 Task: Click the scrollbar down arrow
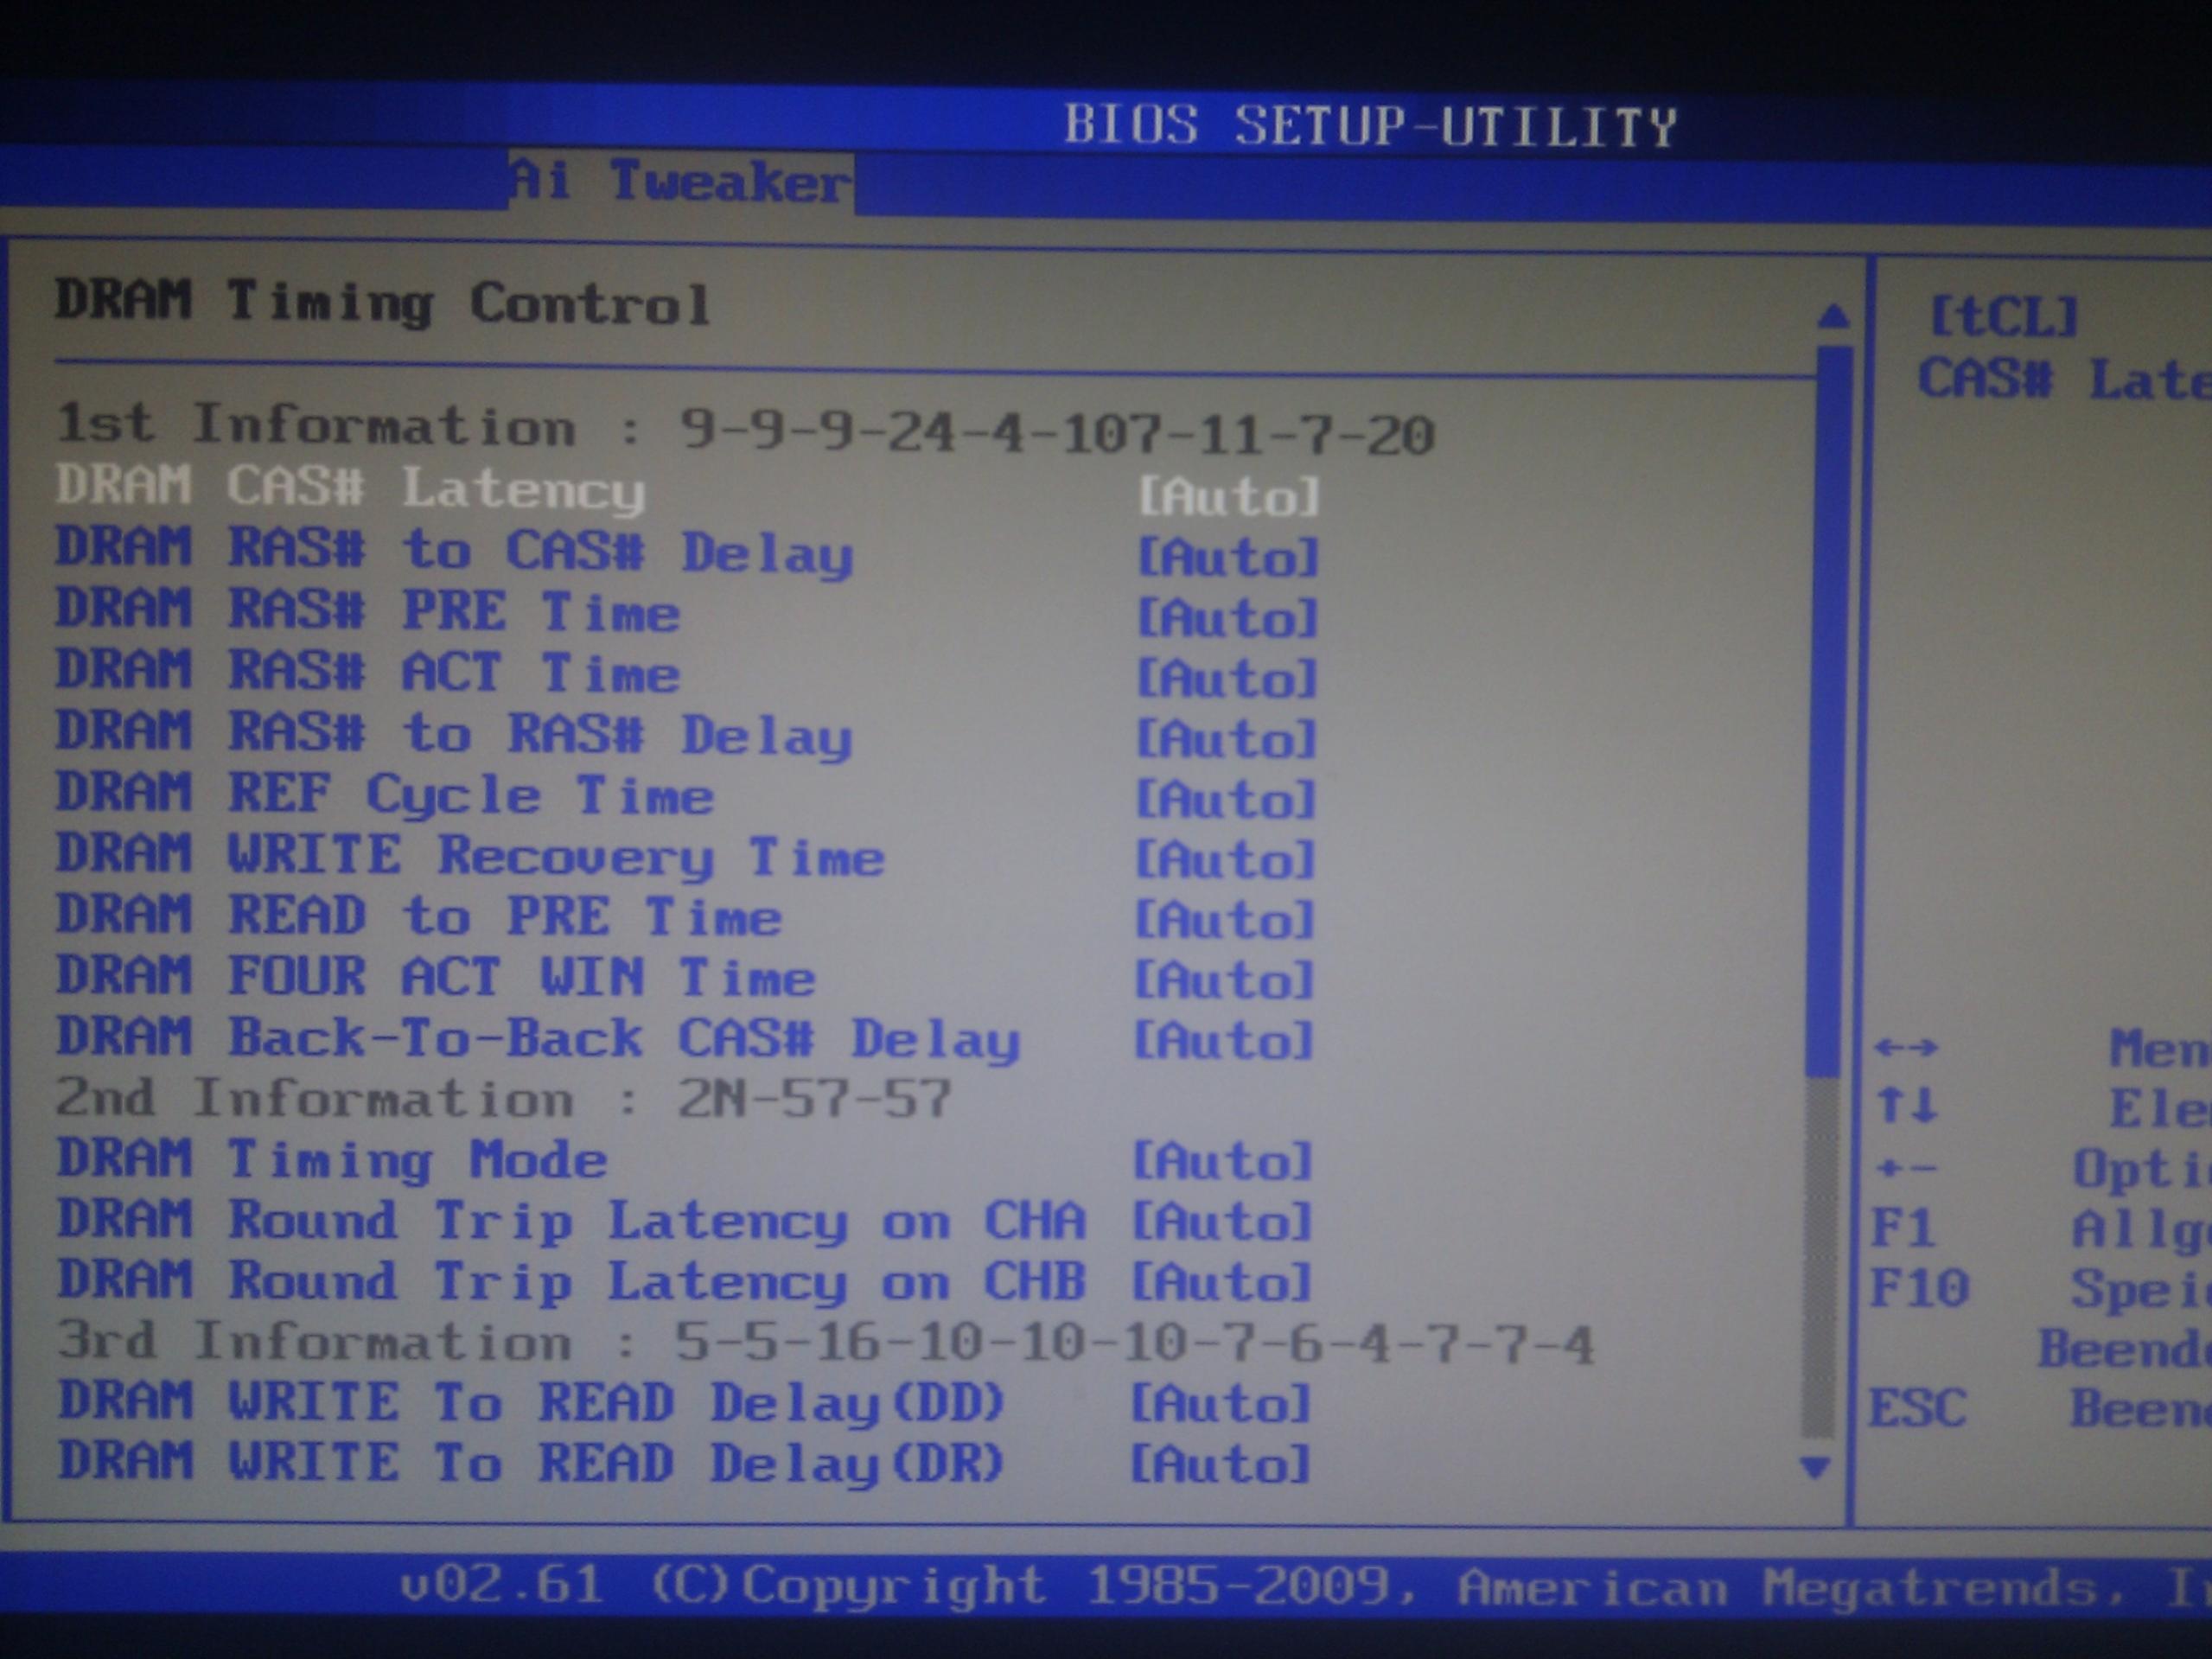tap(1814, 1467)
